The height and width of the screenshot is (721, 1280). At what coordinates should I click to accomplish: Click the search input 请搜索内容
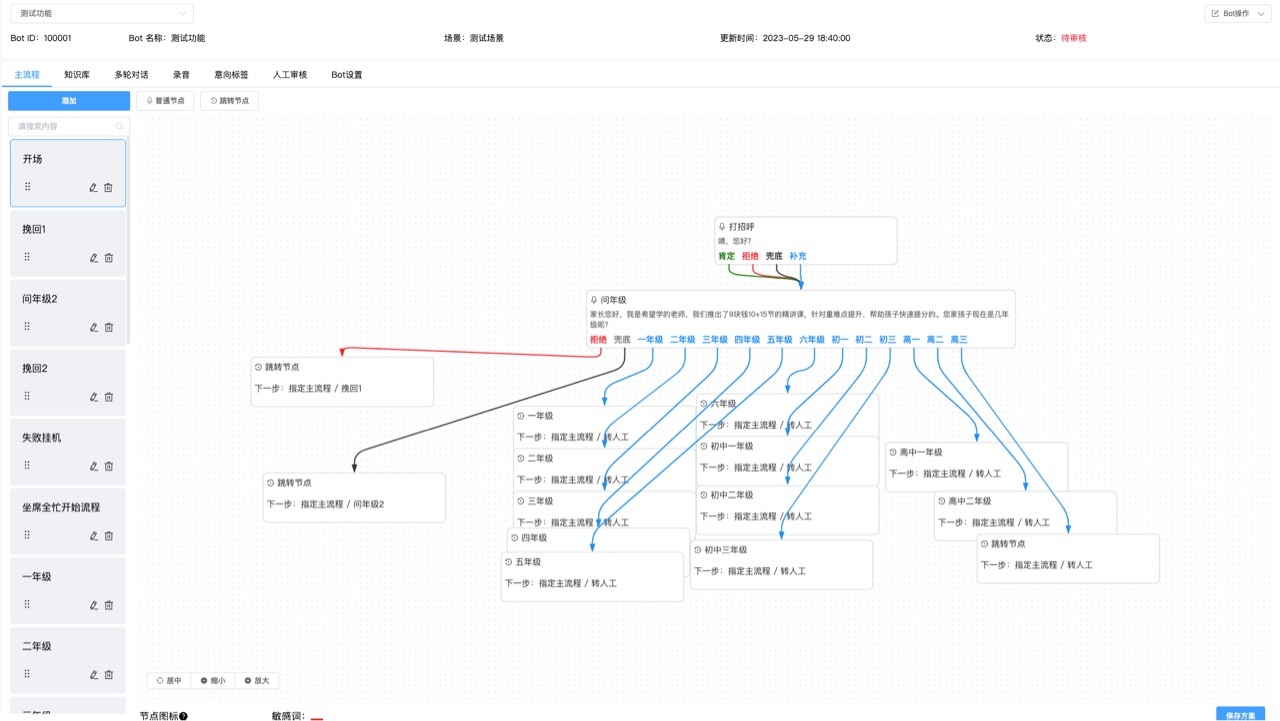(x=69, y=126)
